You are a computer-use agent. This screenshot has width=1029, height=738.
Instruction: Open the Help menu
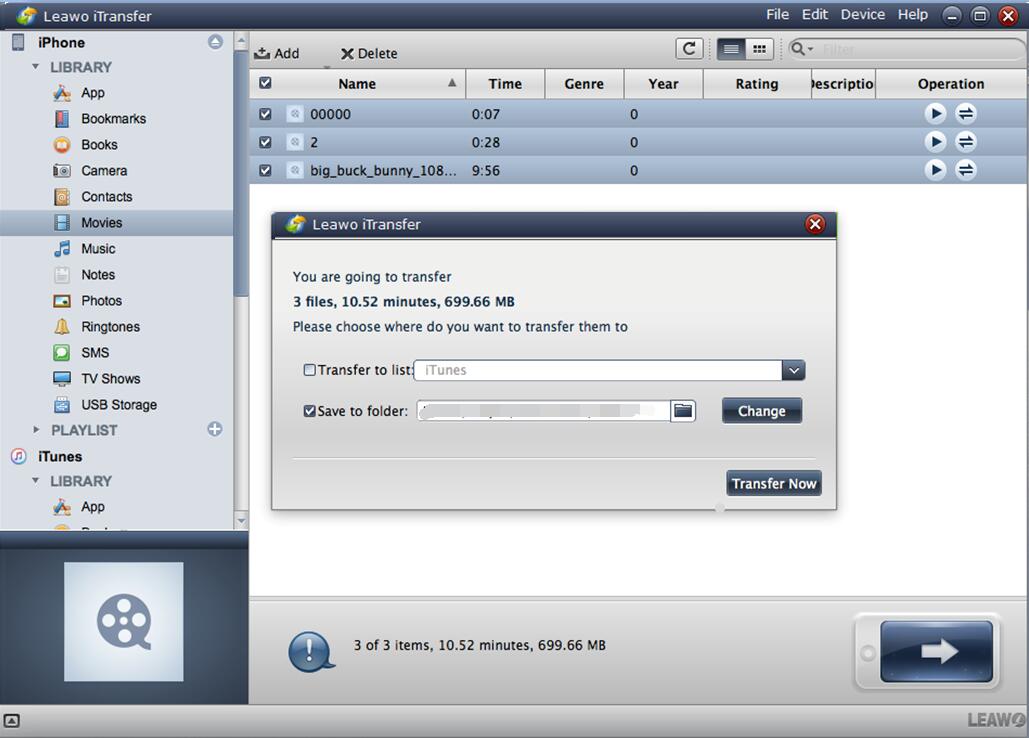point(913,14)
